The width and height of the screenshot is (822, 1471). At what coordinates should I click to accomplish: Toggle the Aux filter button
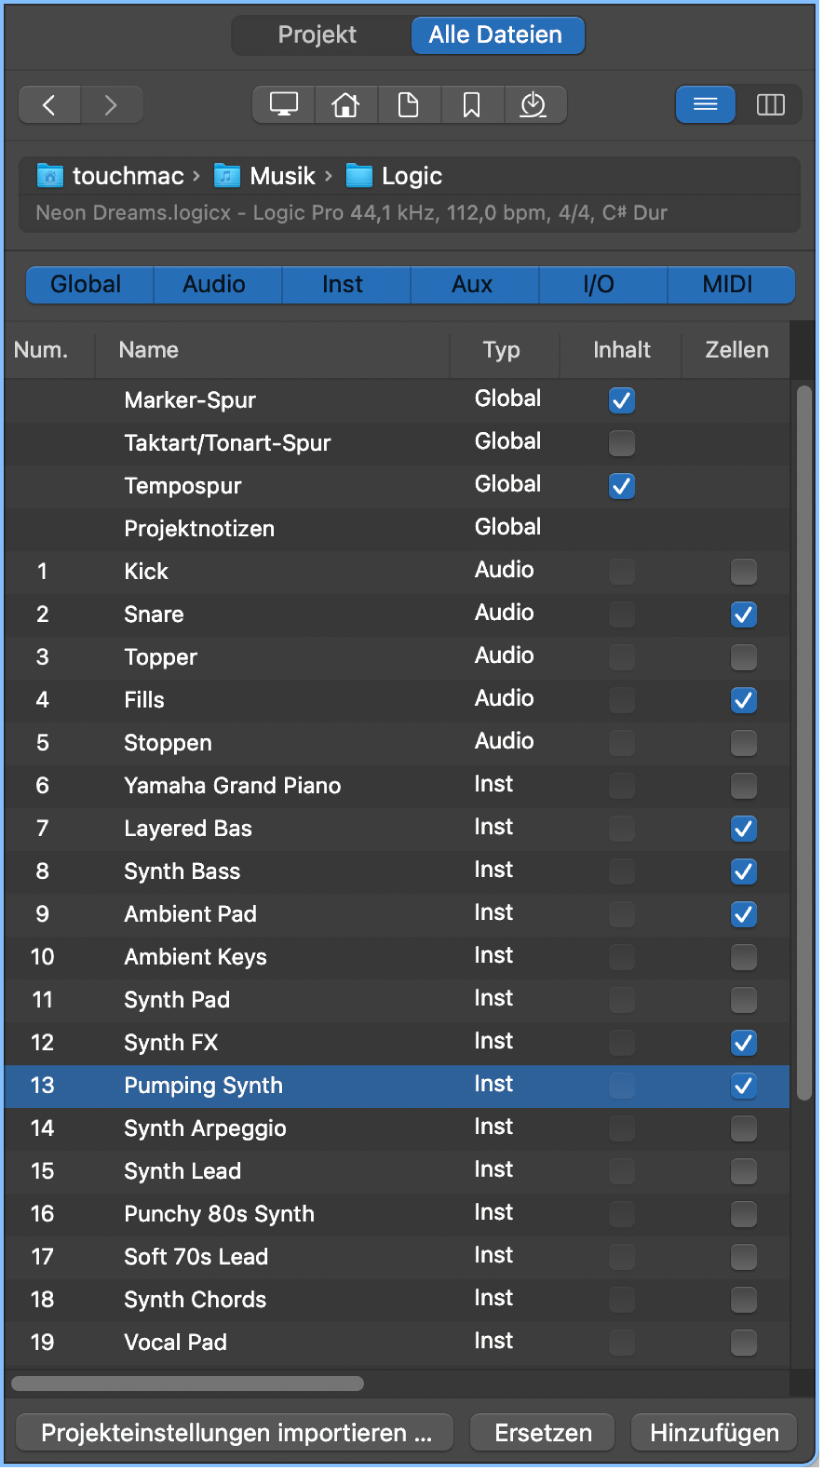pos(472,285)
